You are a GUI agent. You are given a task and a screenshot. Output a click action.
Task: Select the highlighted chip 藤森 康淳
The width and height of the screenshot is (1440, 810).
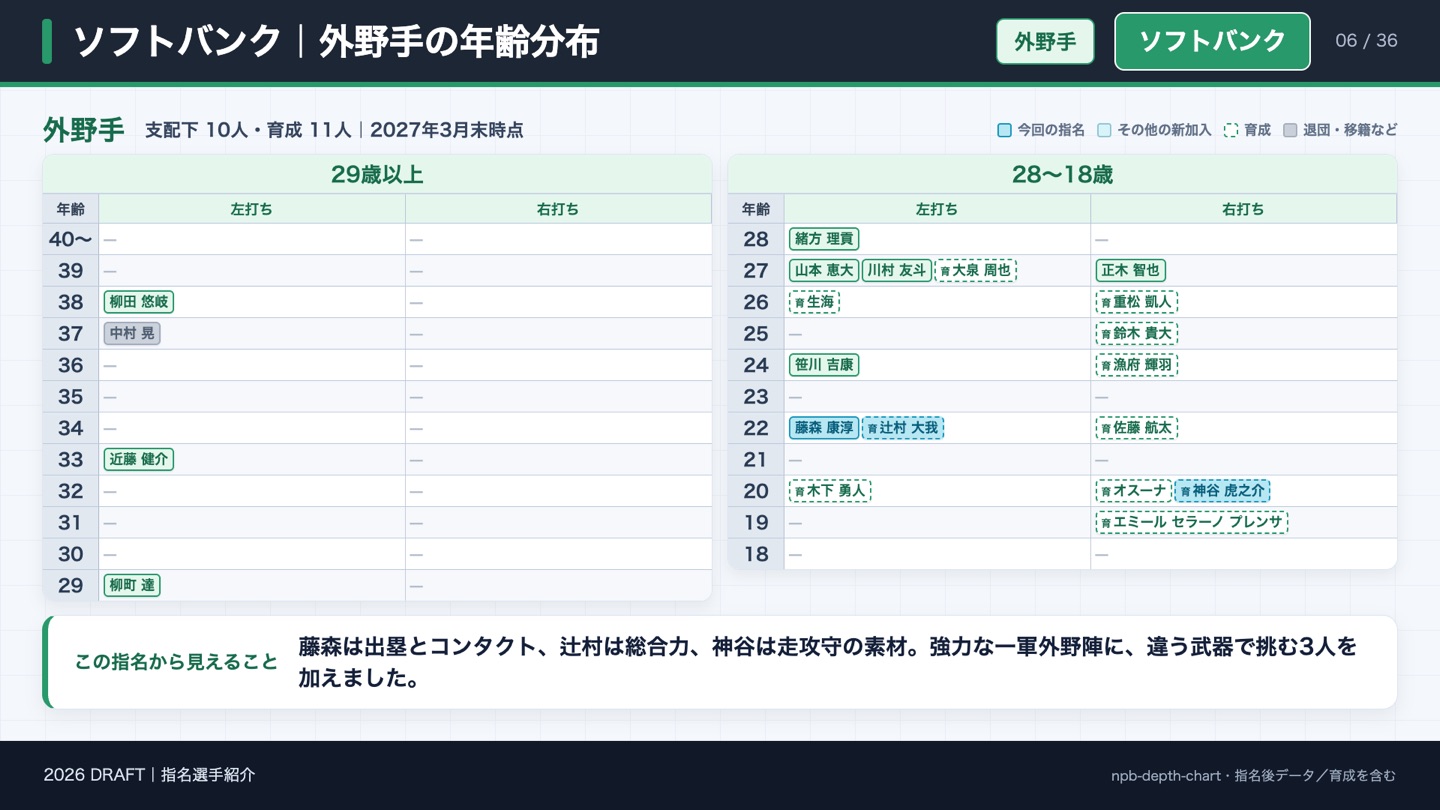point(824,428)
